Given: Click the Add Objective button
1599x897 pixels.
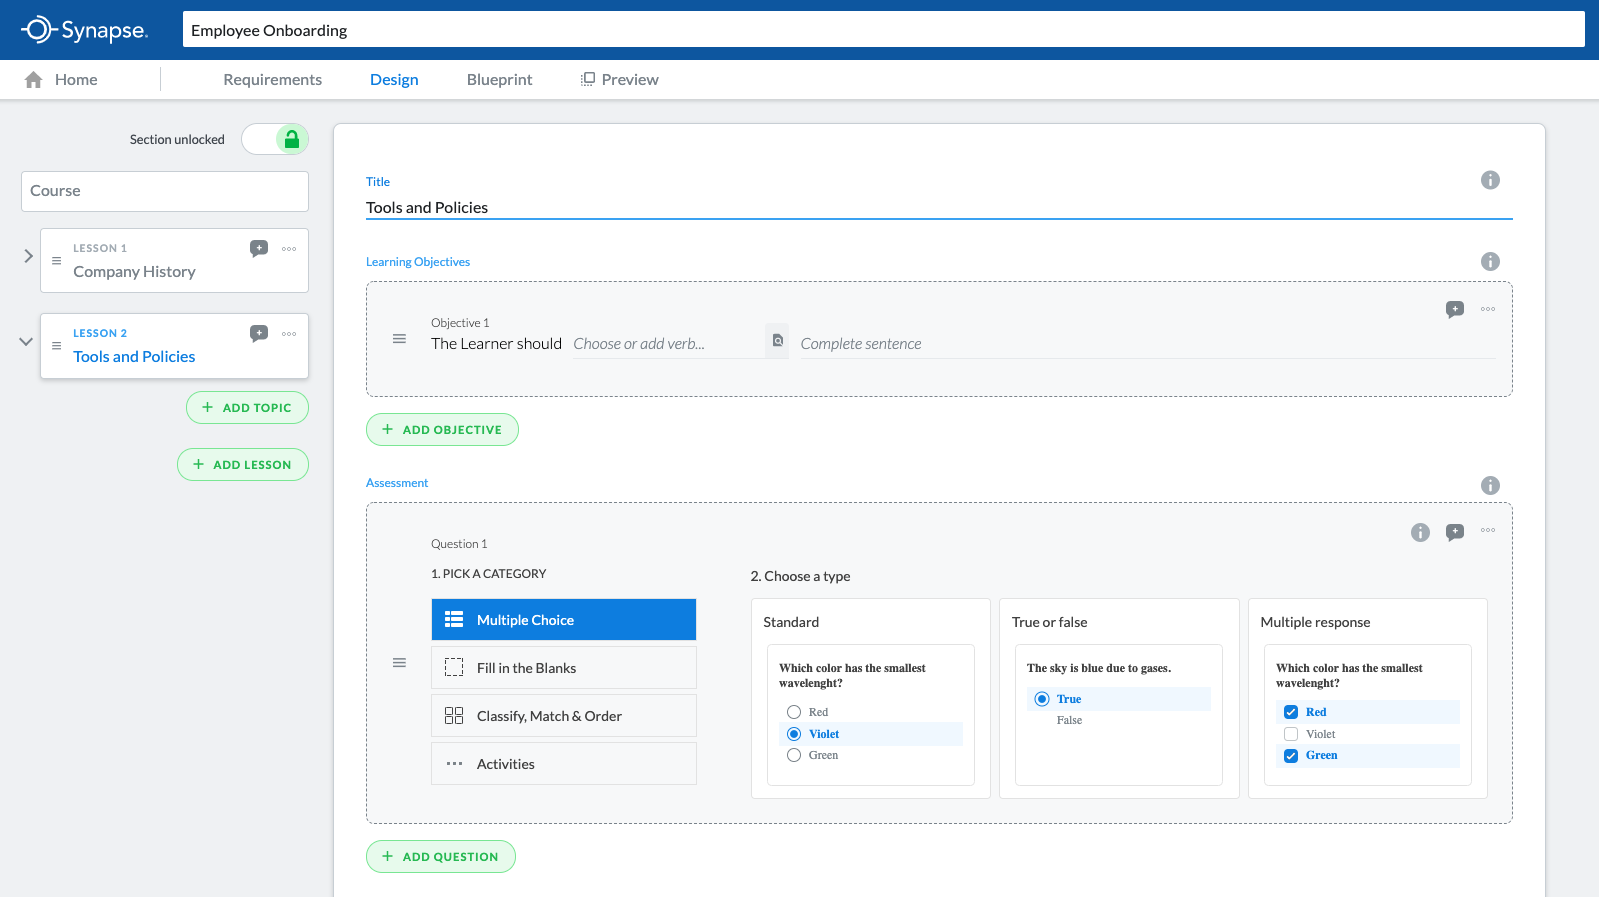Looking at the screenshot, I should [442, 429].
